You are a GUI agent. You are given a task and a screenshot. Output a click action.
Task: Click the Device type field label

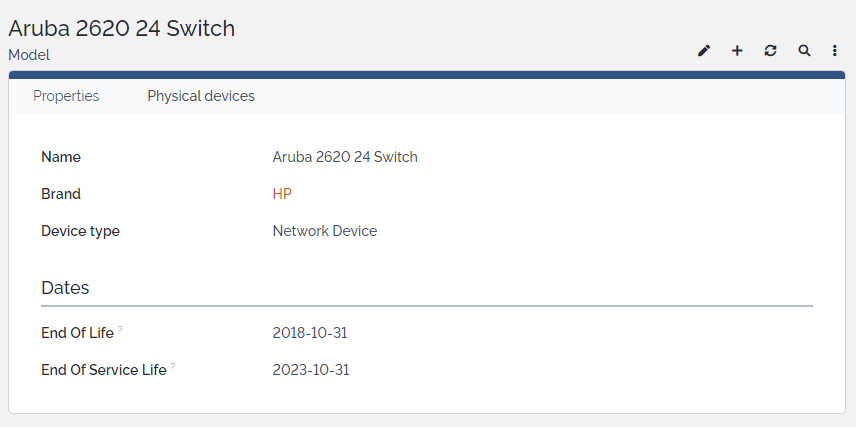[x=80, y=231]
